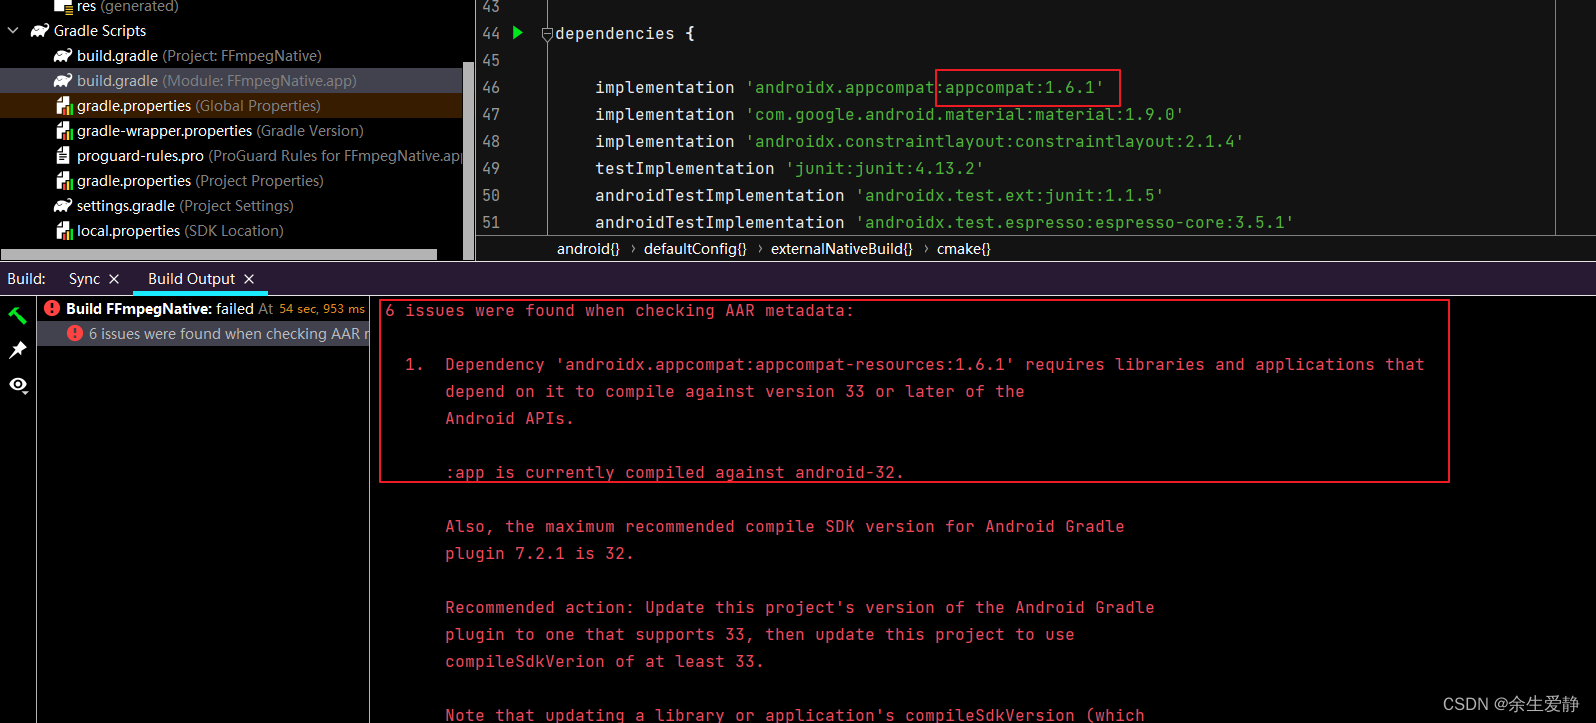Screen dimensions: 1596x723
Task: Click line number 46 in gutter
Action: point(491,88)
